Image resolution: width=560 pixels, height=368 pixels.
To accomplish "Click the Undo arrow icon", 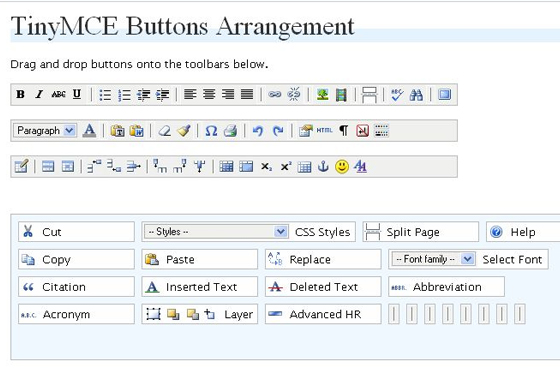I will 258,131.
